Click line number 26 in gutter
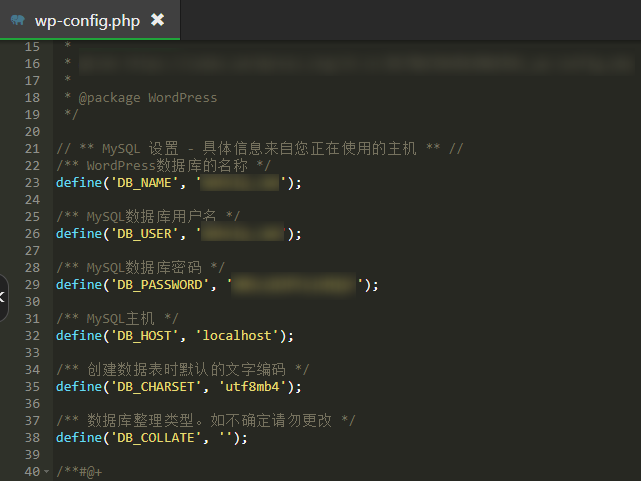Image resolution: width=641 pixels, height=481 pixels. click(x=32, y=234)
